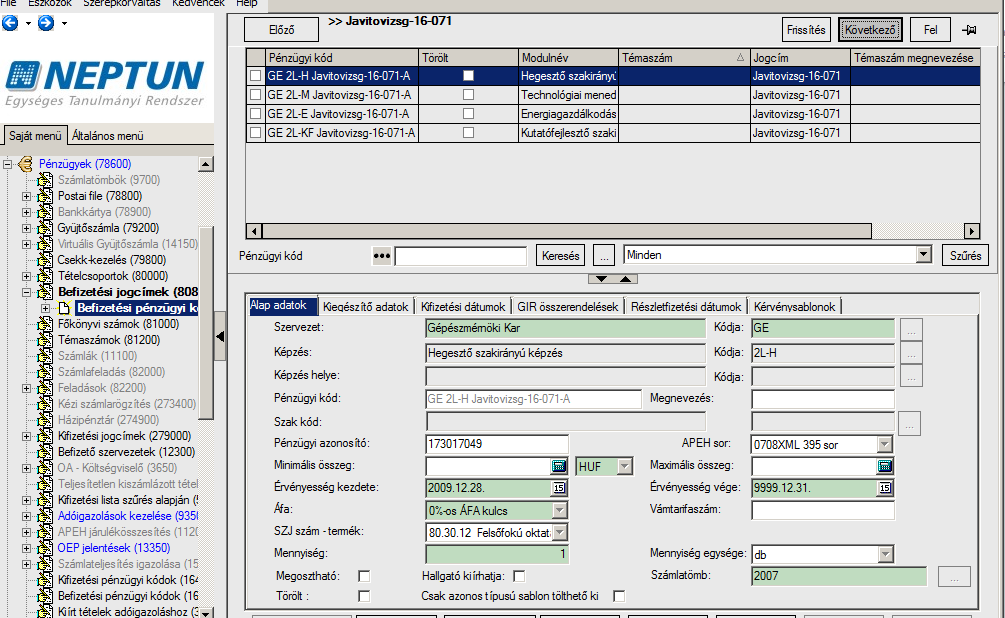Click up arrow of menu tree scrollbar
This screenshot has width=1005, height=618.
click(x=206, y=164)
